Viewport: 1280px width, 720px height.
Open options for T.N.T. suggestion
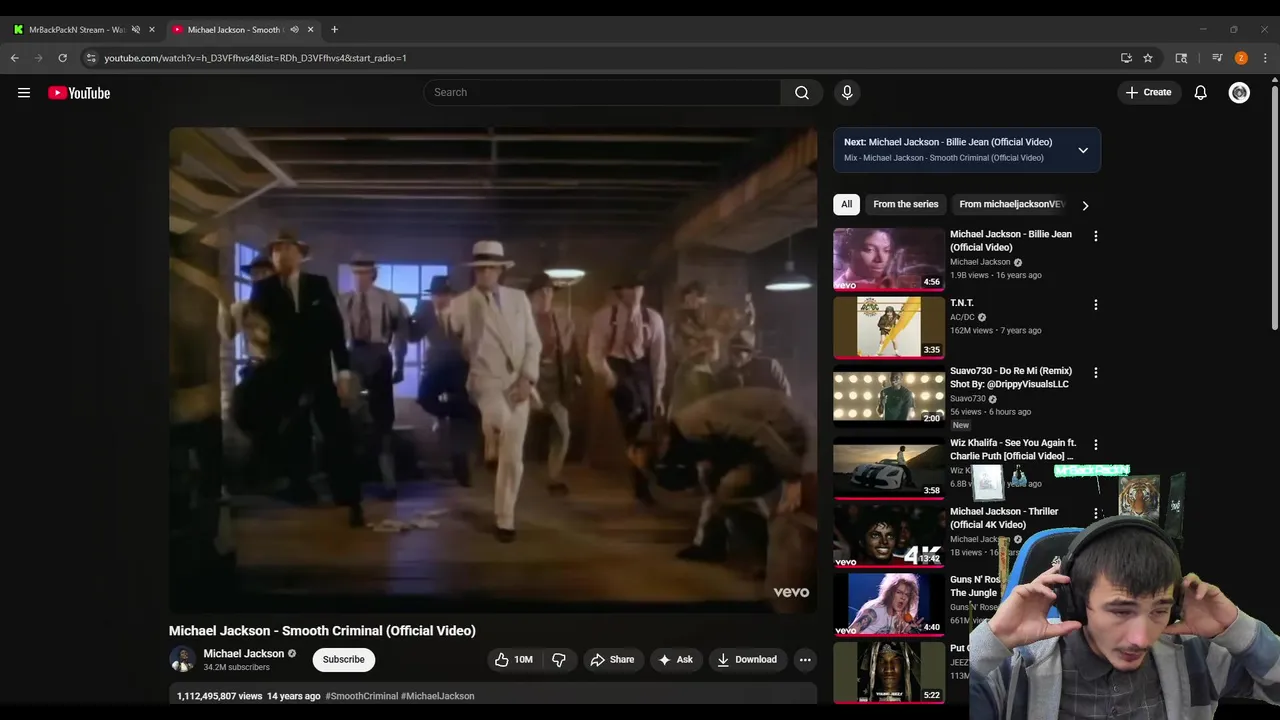coord(1096,304)
